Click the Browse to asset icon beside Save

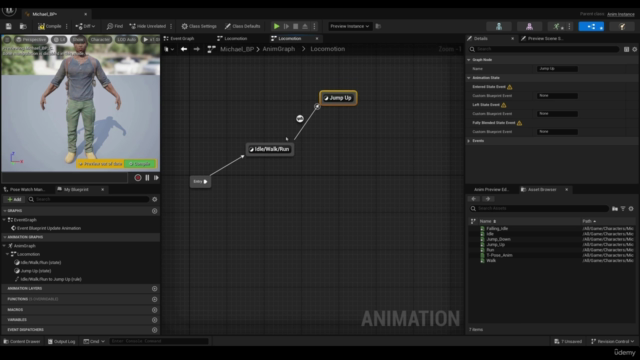(x=23, y=26)
